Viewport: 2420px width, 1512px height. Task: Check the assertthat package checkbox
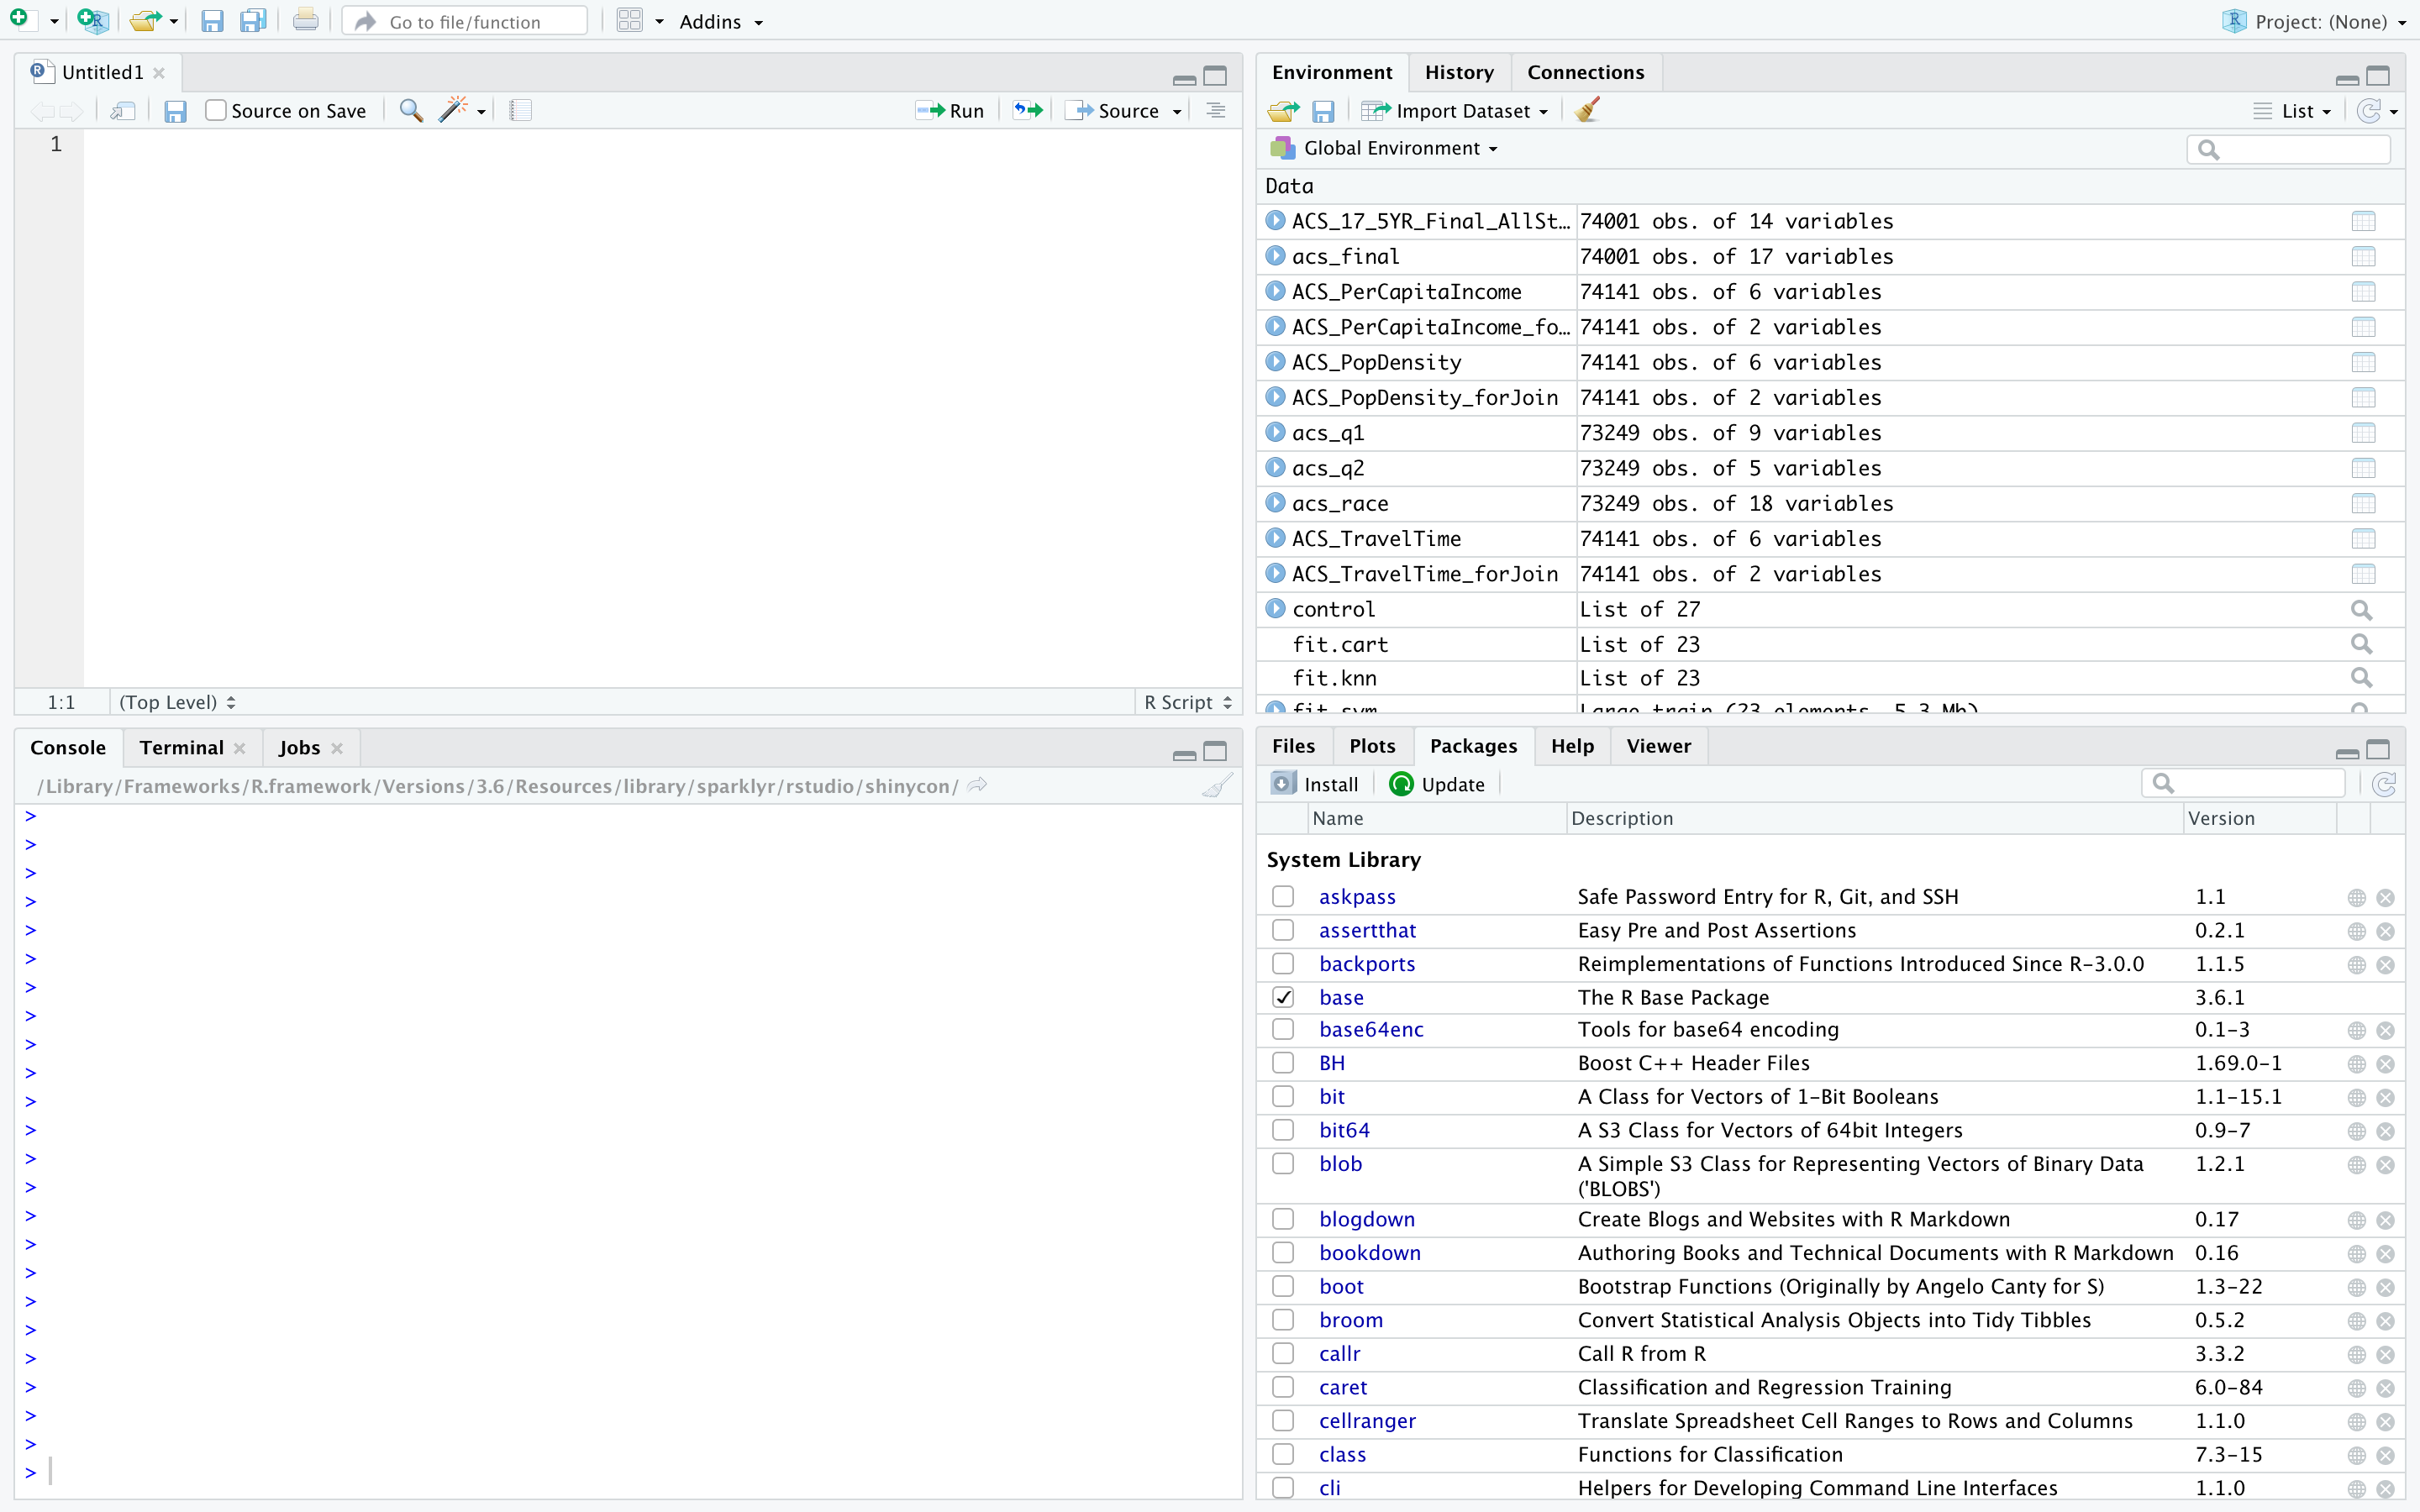[1283, 931]
